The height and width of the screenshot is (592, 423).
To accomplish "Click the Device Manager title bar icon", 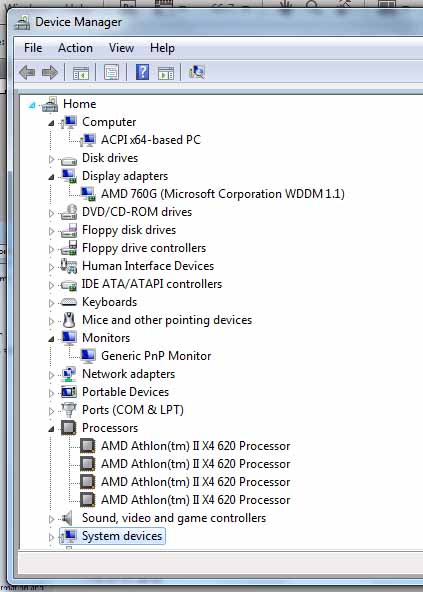I will coord(23,23).
